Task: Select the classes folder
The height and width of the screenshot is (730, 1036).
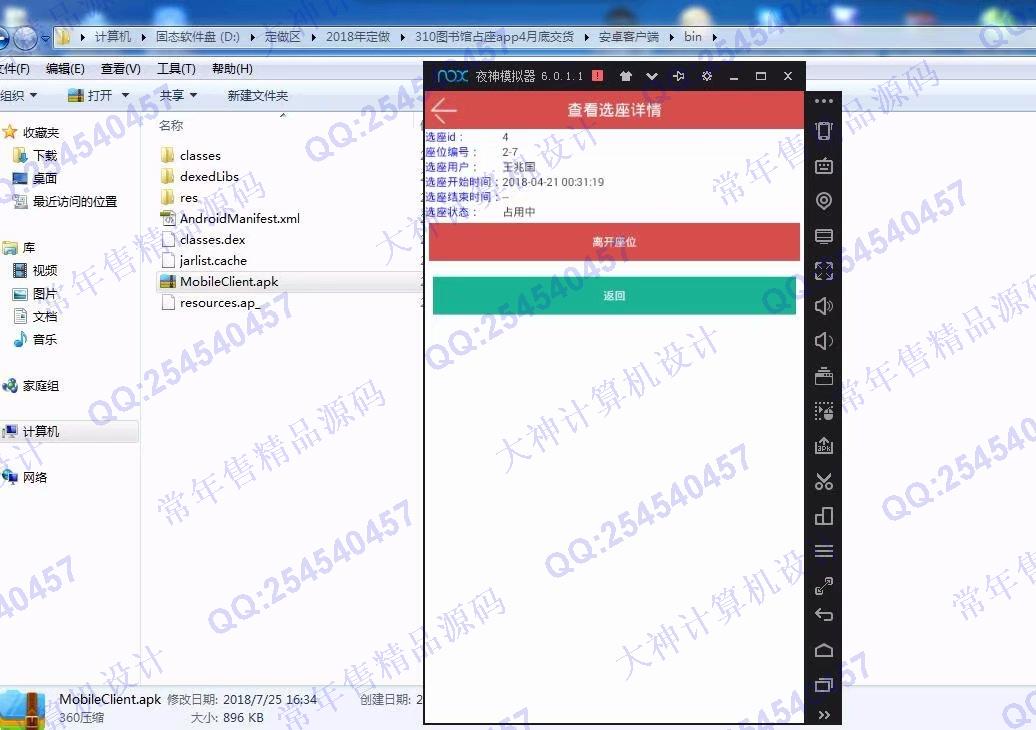Action: coord(191,155)
